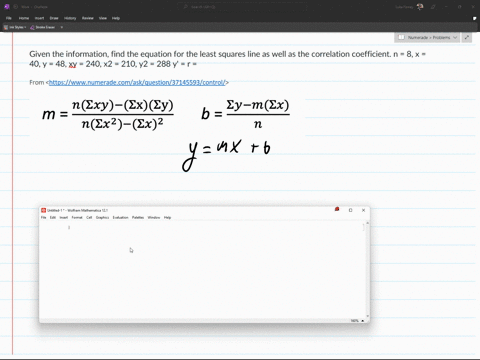480x360 pixels.
Task: Open Mathematica File menu
Action: 43,218
